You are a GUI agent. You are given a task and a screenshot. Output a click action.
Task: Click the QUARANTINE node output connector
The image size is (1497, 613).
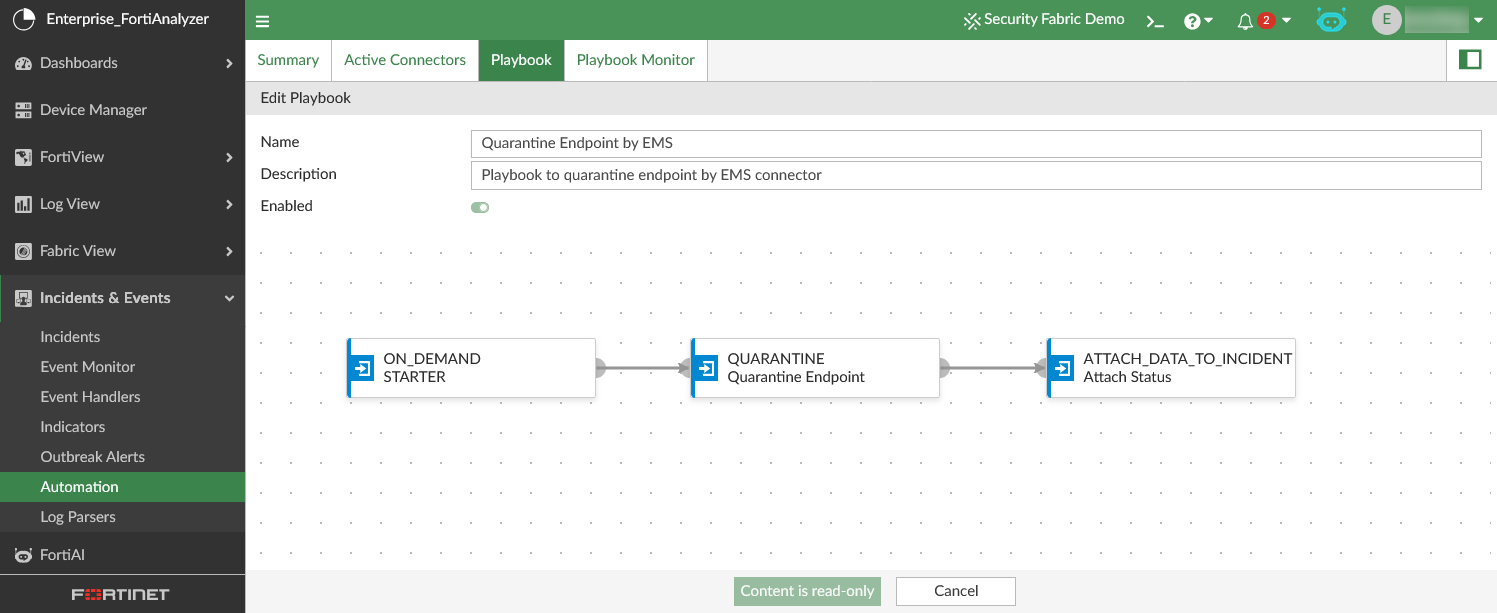coord(943,368)
